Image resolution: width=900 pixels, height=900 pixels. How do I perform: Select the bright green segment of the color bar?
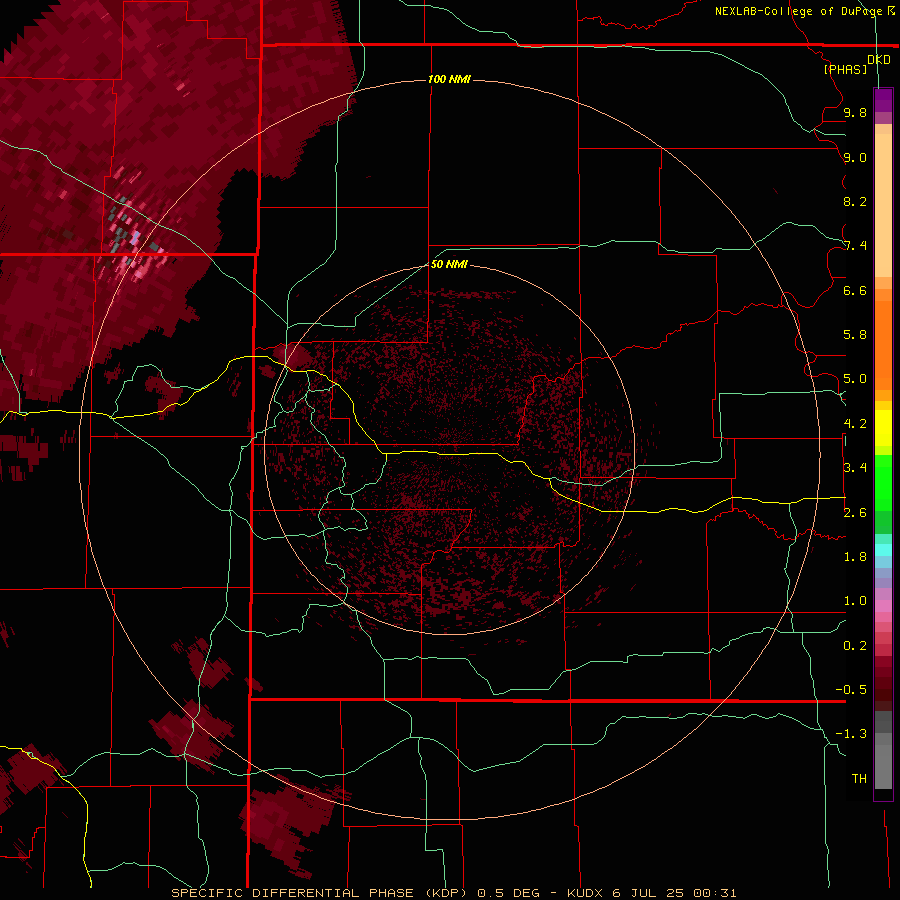pos(883,483)
